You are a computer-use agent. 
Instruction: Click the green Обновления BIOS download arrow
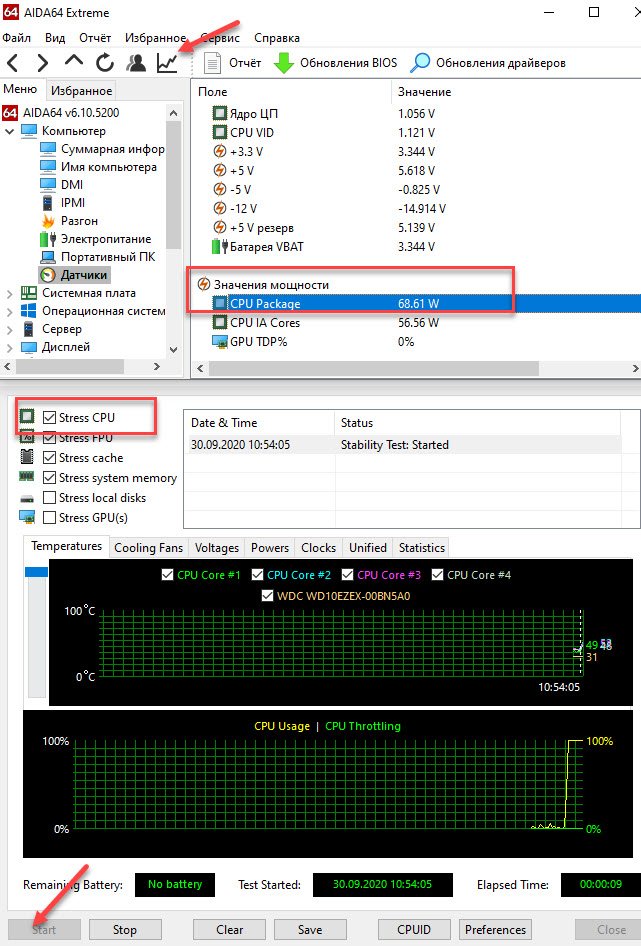(x=284, y=63)
